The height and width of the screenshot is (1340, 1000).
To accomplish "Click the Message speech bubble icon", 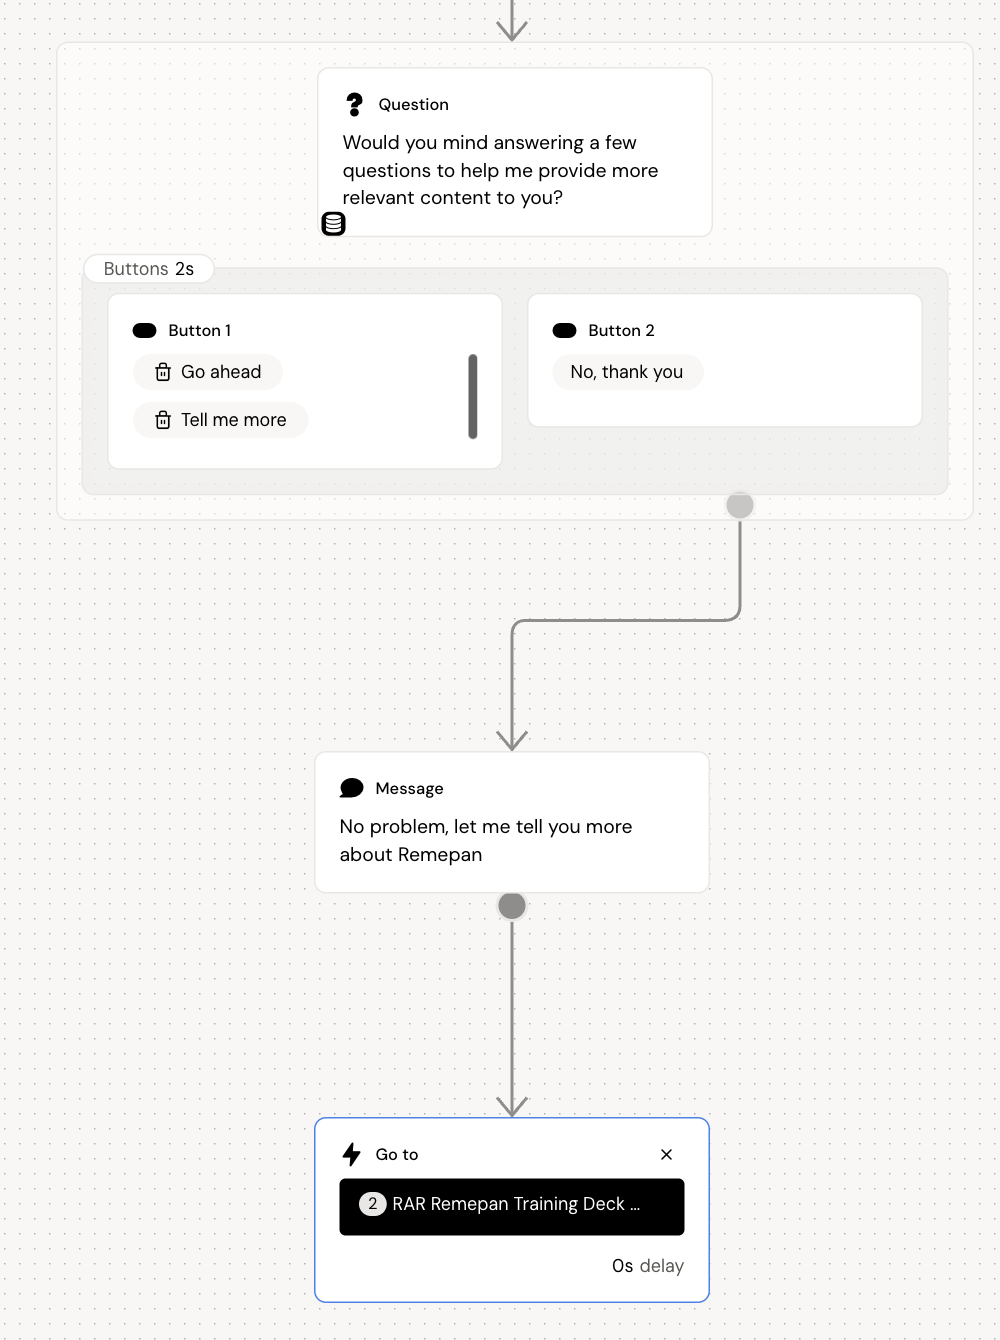I will (352, 788).
